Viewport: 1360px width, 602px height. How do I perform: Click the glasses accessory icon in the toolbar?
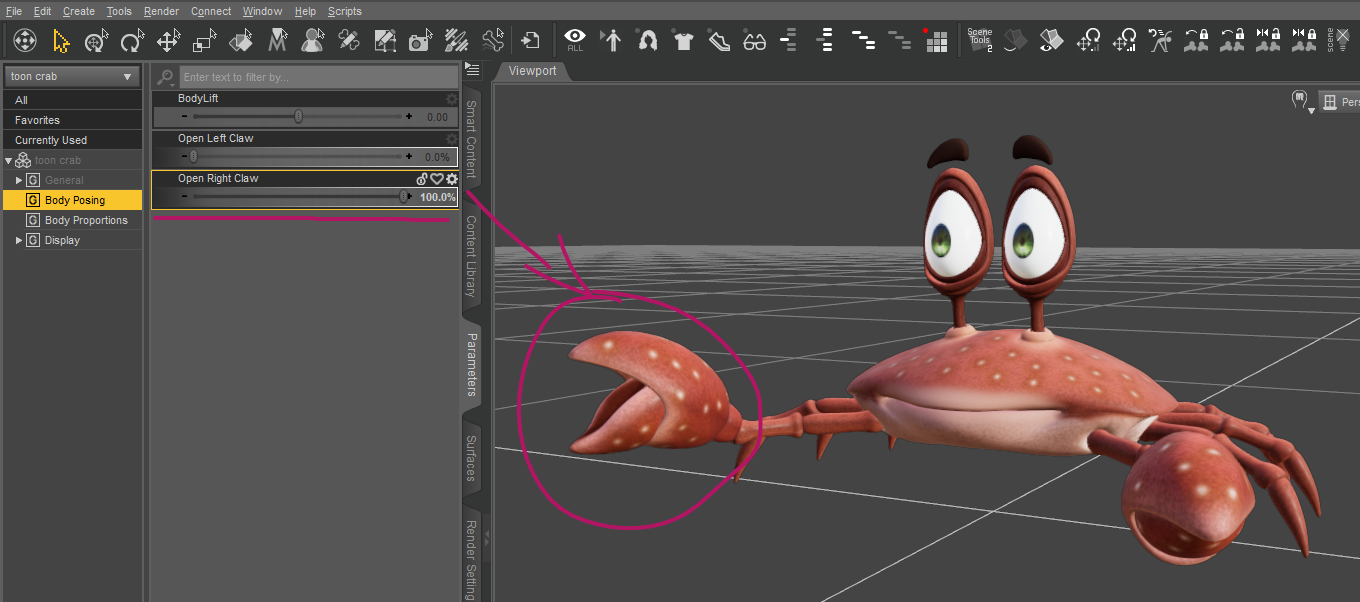pos(754,40)
